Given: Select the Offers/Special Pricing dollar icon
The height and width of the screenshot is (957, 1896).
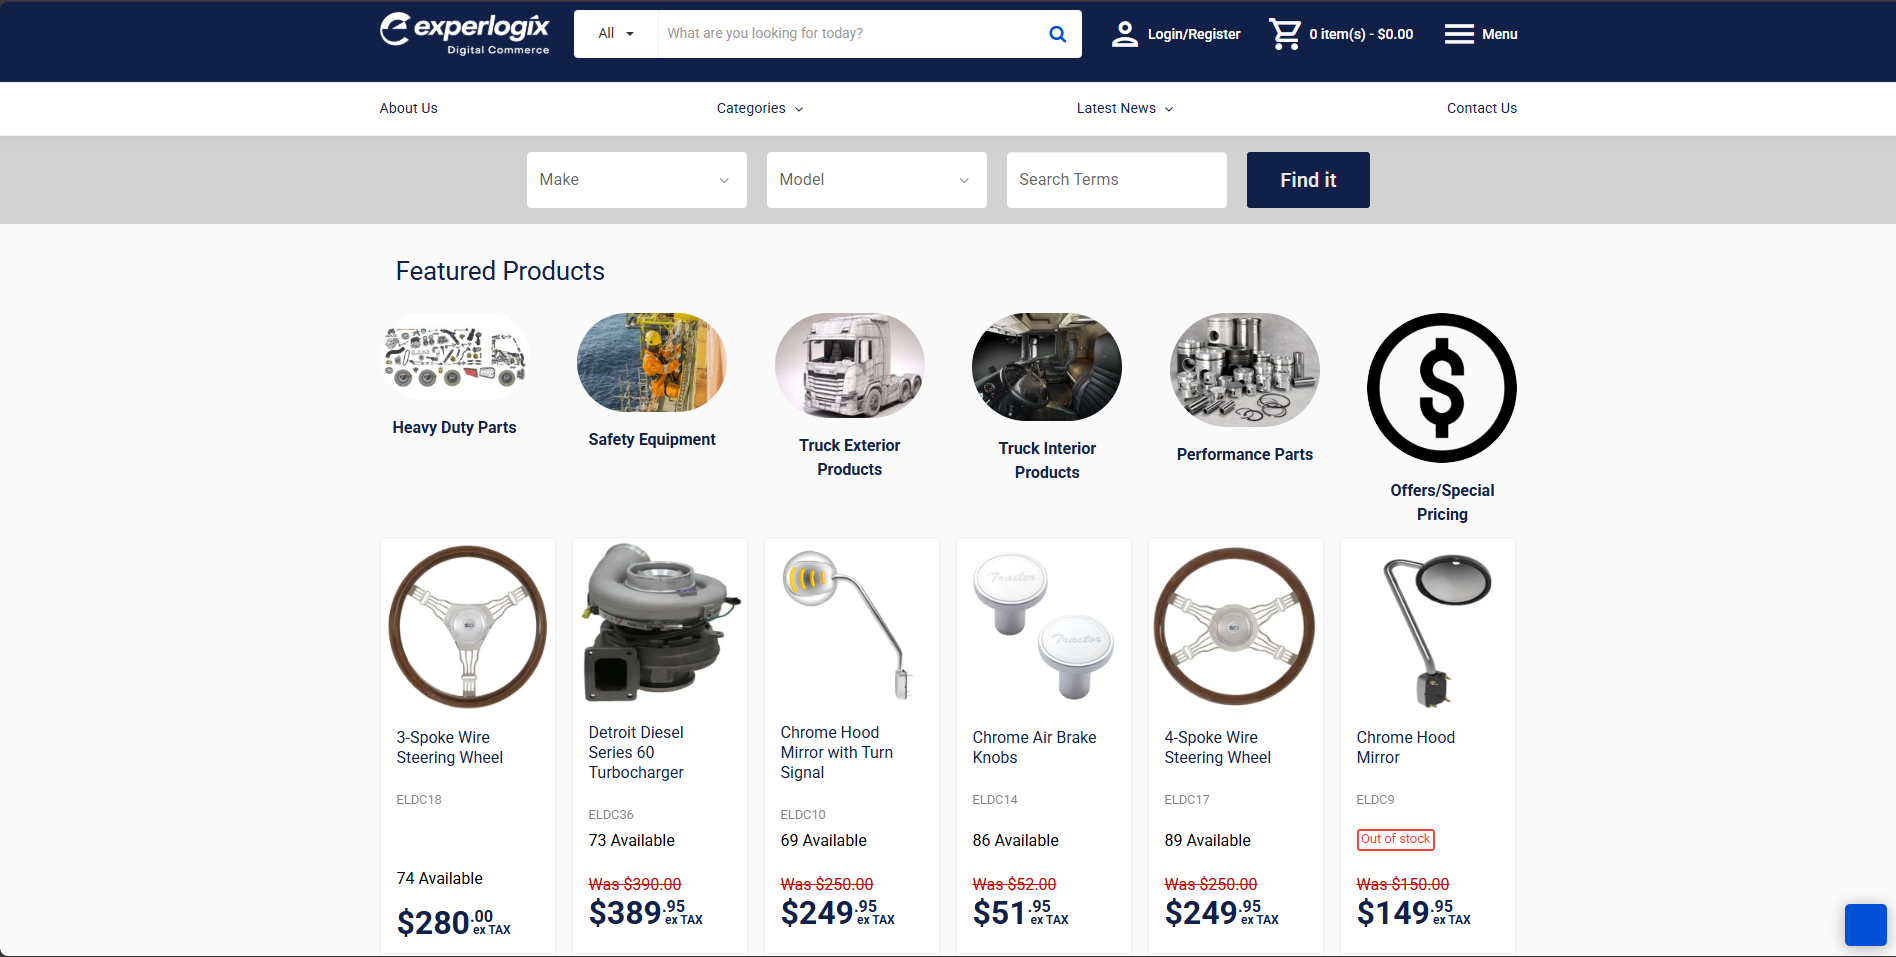Looking at the screenshot, I should pyautogui.click(x=1442, y=388).
